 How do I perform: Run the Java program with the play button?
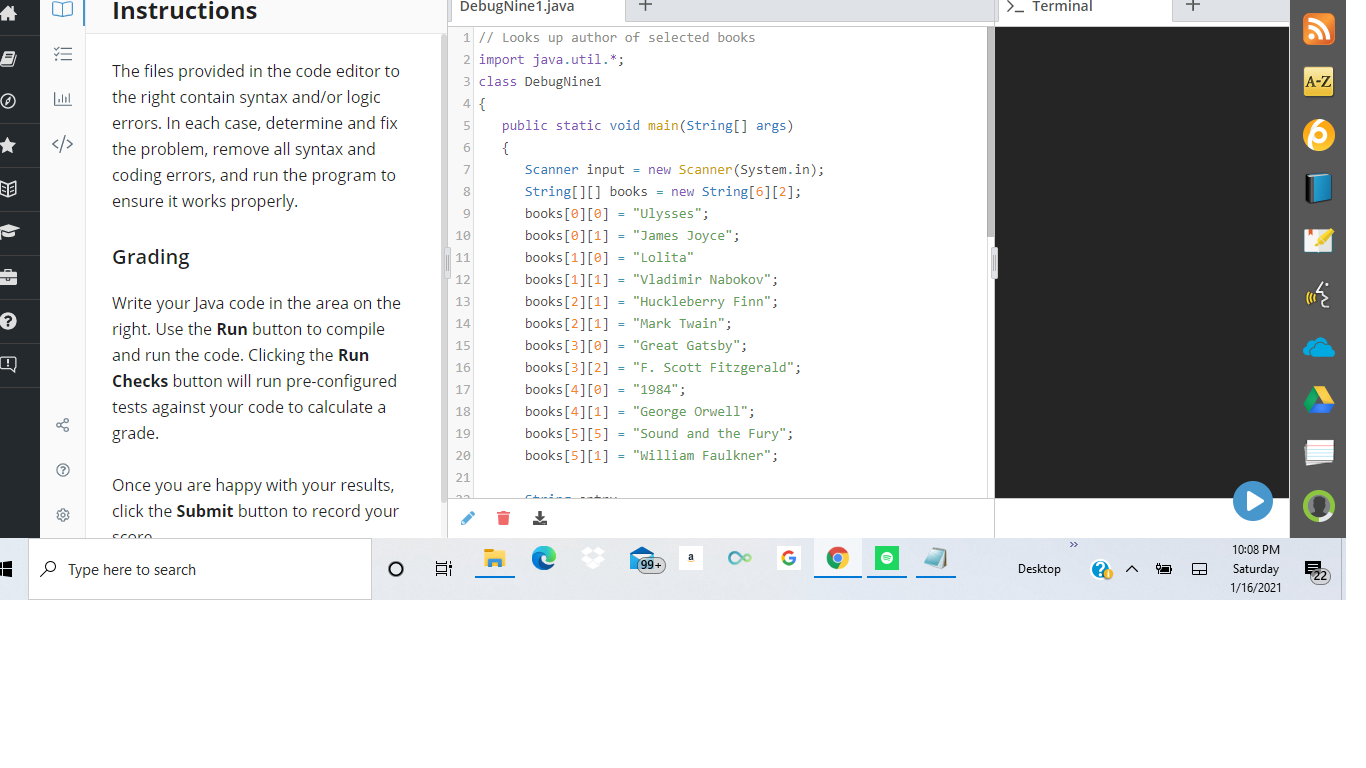[1253, 501]
